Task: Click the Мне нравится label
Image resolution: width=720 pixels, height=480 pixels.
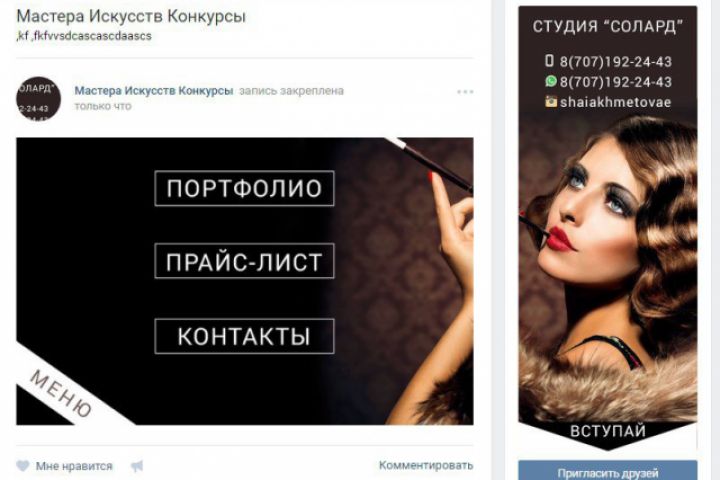Action: tap(74, 466)
